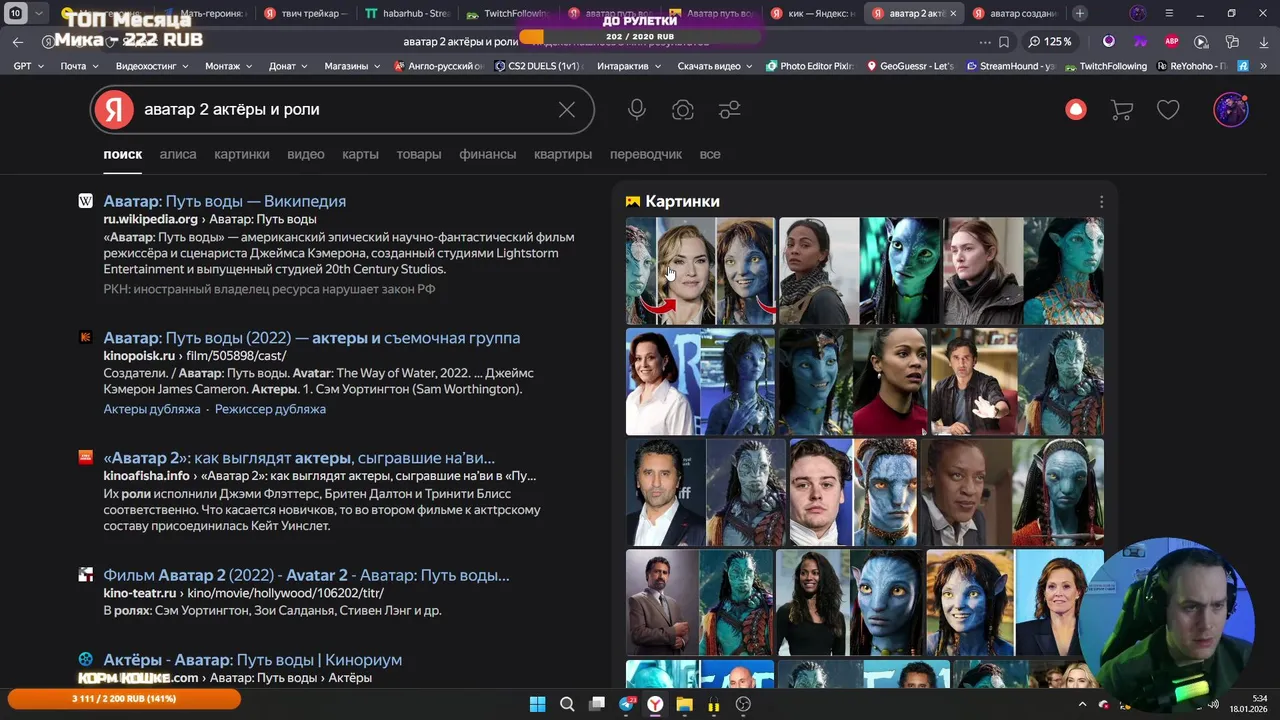The width and height of the screenshot is (1280, 720).
Task: Open Kinopoisk actors and crew result
Action: [x=311, y=338]
